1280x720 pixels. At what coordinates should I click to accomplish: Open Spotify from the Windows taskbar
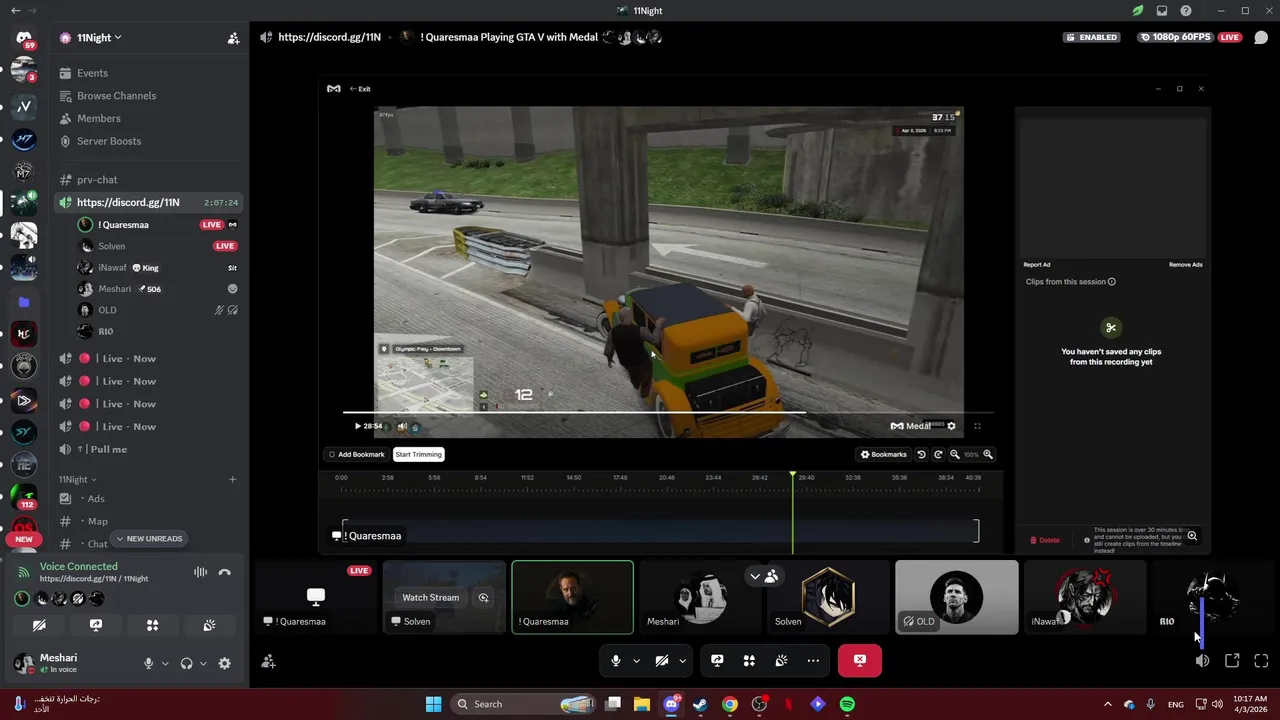(847, 704)
